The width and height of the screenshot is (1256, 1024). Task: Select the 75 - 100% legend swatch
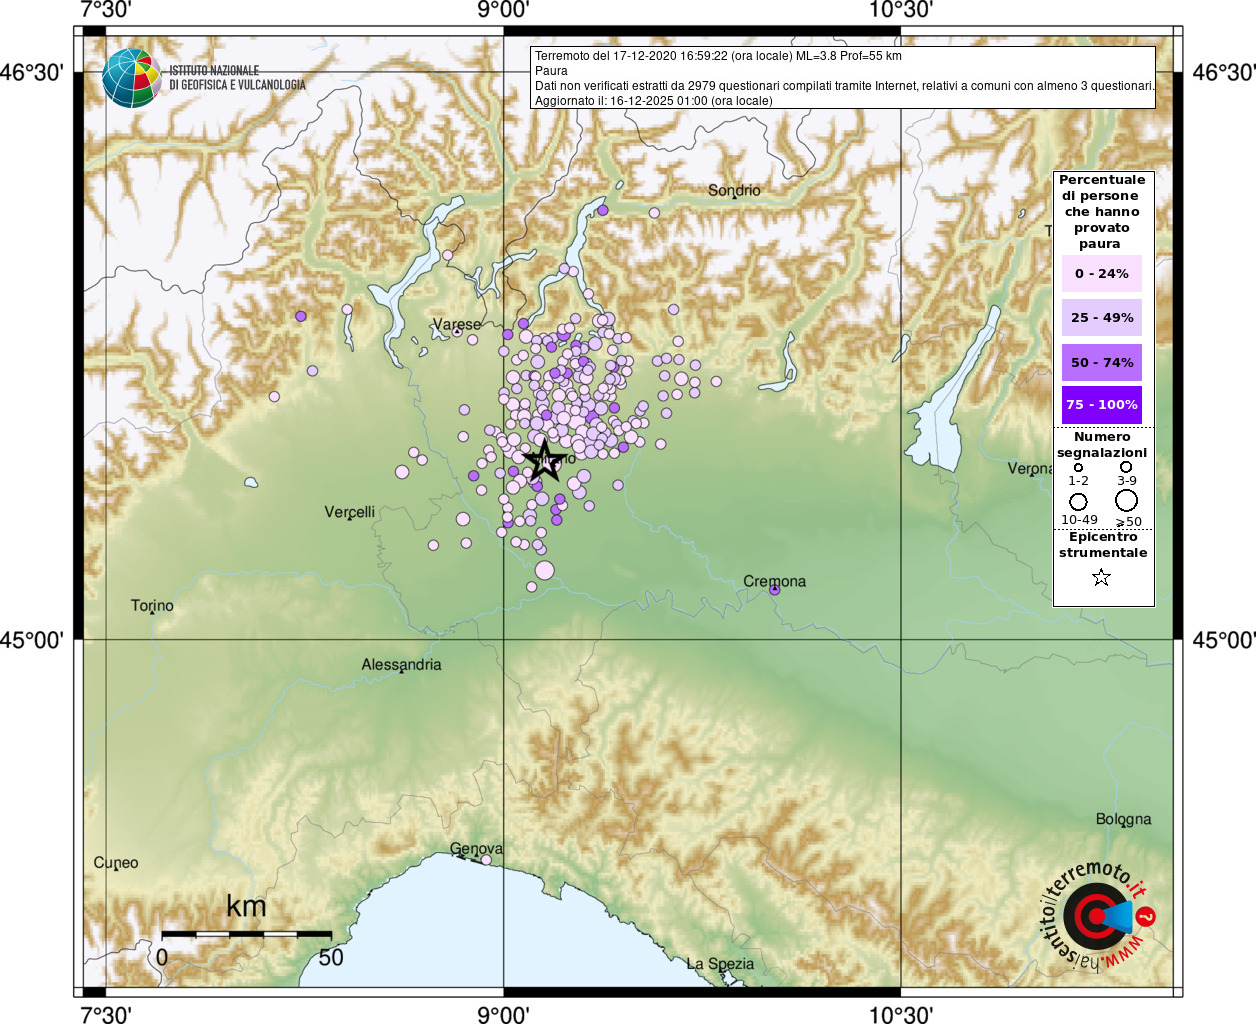click(1102, 405)
